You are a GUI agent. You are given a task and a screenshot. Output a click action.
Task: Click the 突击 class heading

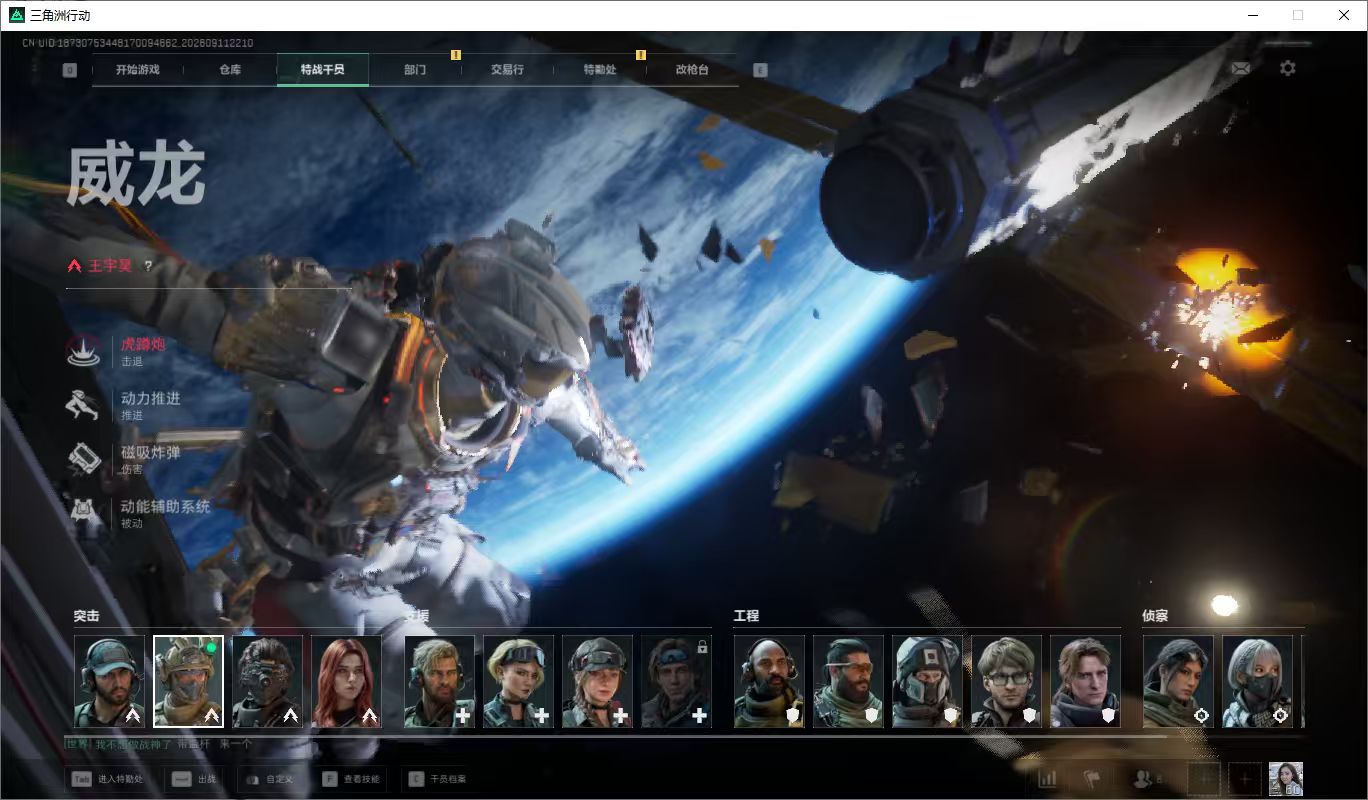click(x=86, y=616)
